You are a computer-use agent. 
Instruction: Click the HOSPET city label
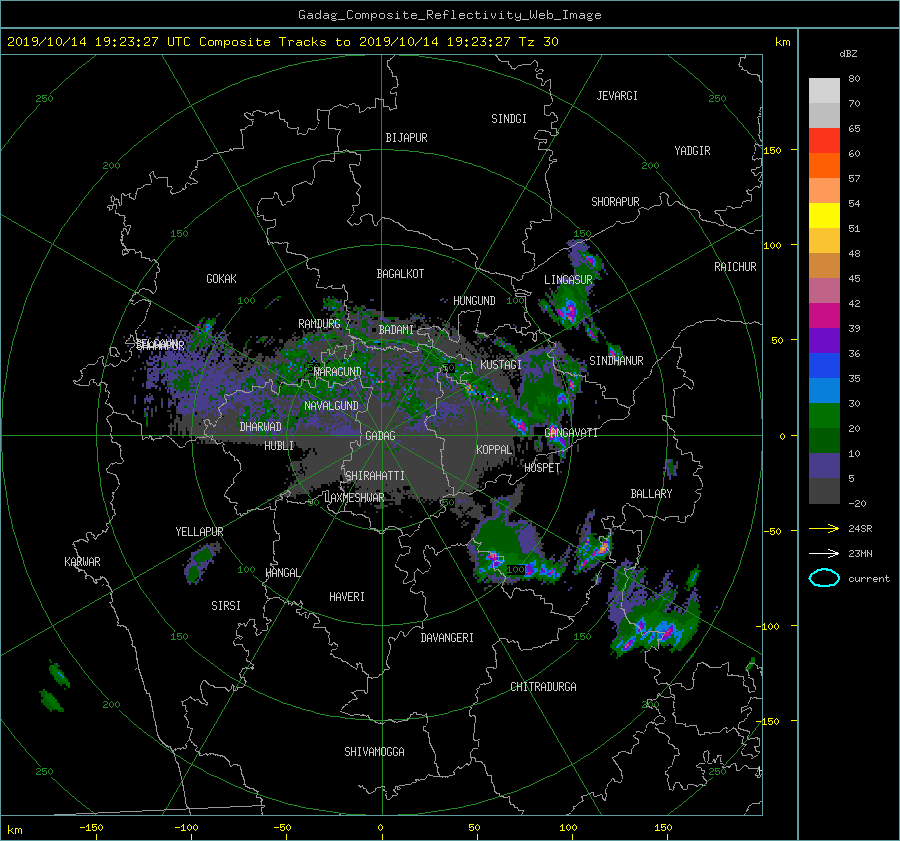542,468
